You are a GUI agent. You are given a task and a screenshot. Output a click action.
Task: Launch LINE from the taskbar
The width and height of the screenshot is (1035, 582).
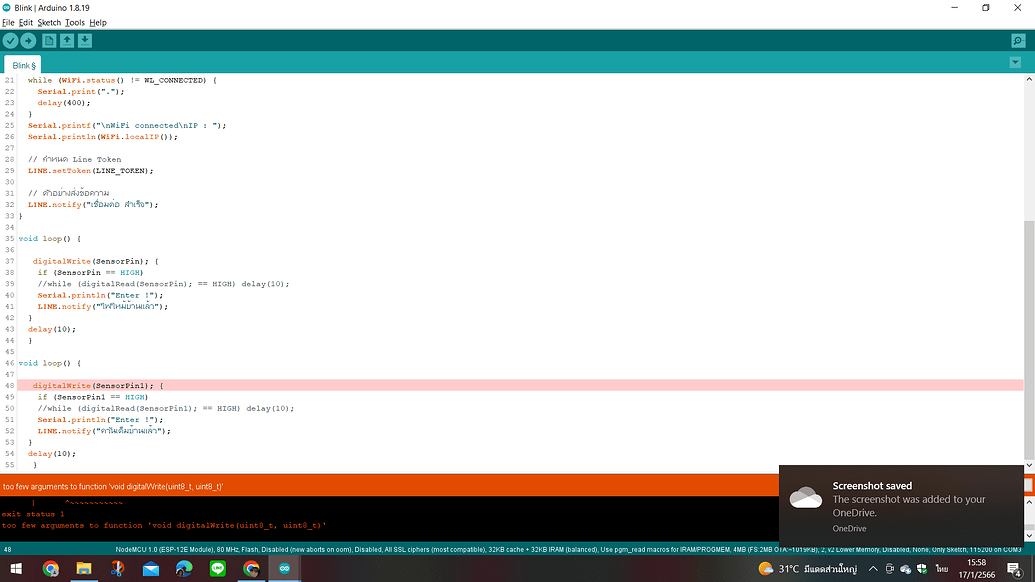coord(217,569)
